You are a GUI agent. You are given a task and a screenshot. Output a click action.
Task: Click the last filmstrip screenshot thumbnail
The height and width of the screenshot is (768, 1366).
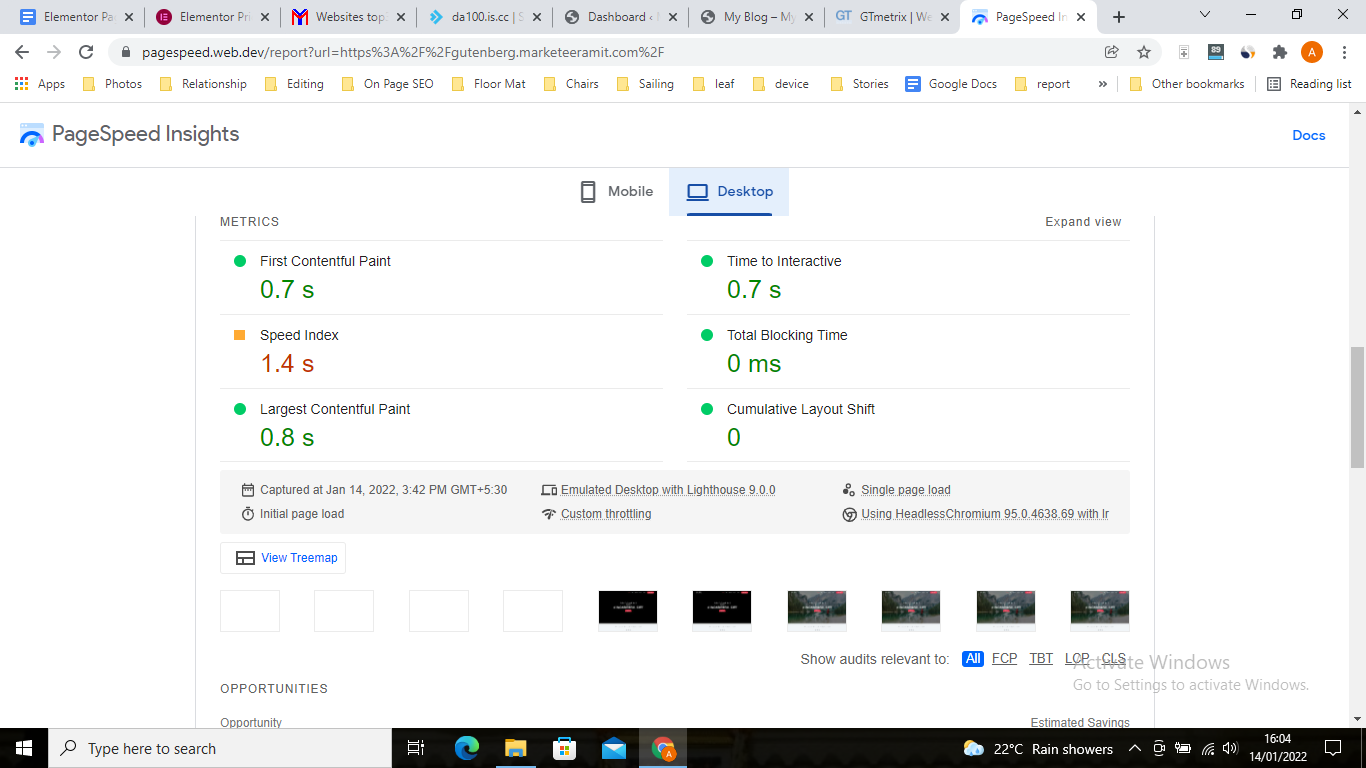point(1100,610)
